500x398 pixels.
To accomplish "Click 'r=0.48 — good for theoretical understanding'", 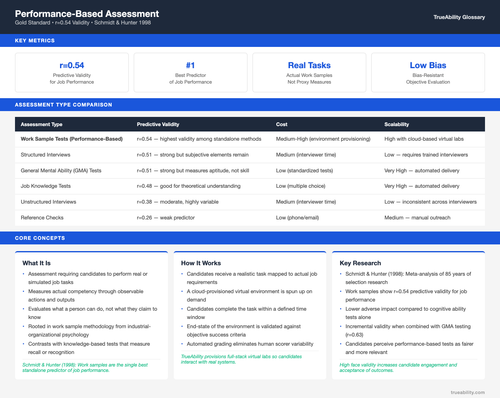I will [x=189, y=186].
